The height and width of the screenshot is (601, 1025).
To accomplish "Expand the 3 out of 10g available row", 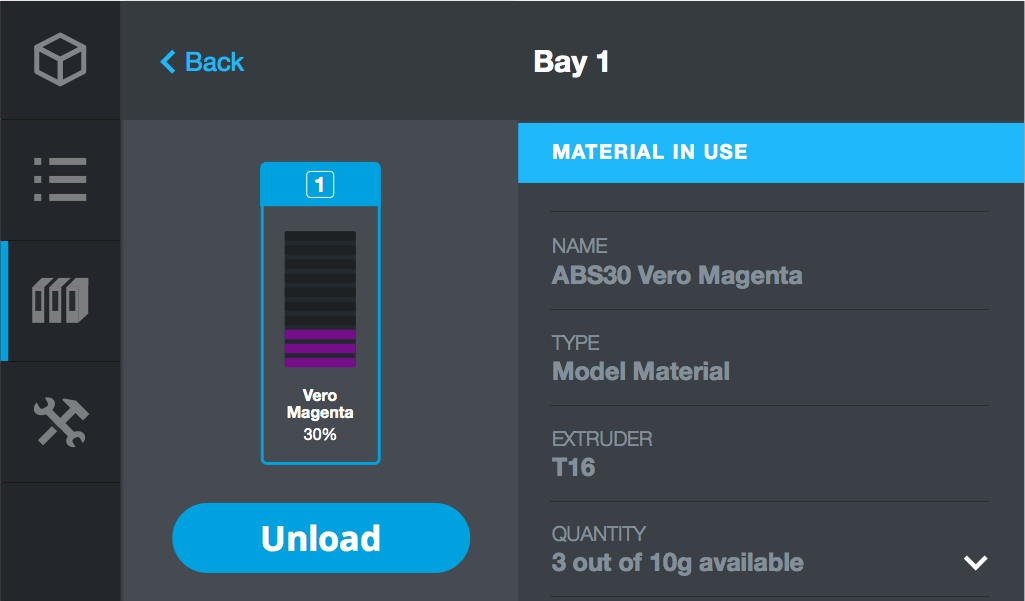I will [770, 549].
